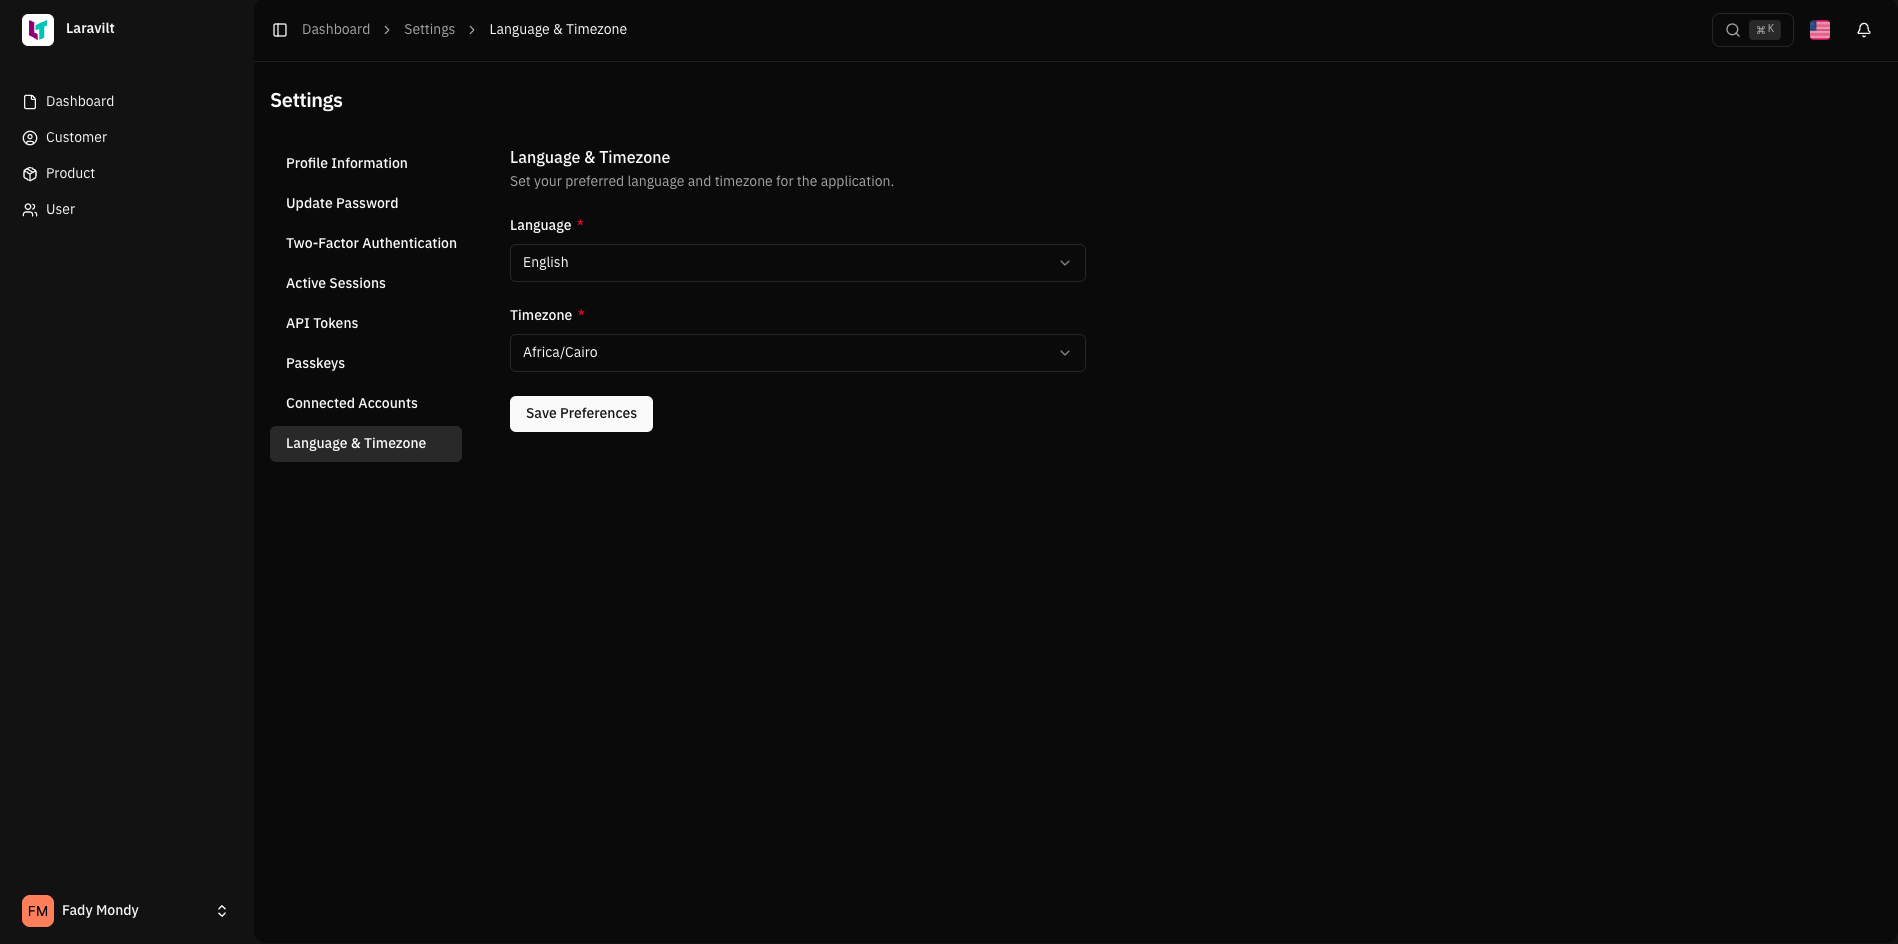Viewport: 1898px width, 944px height.
Task: Click the Laravilt logo icon
Action: 38,30
